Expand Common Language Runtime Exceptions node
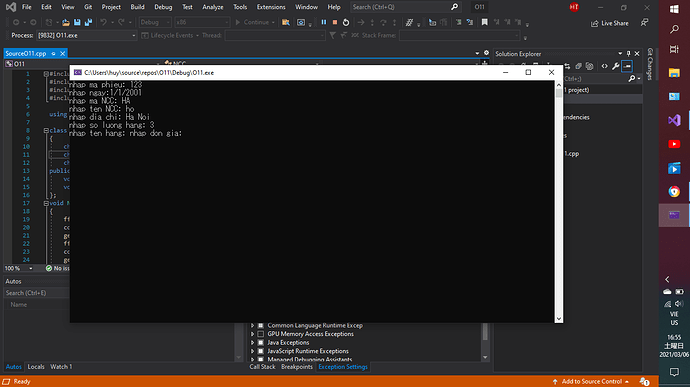The image size is (690, 387). pos(253,325)
